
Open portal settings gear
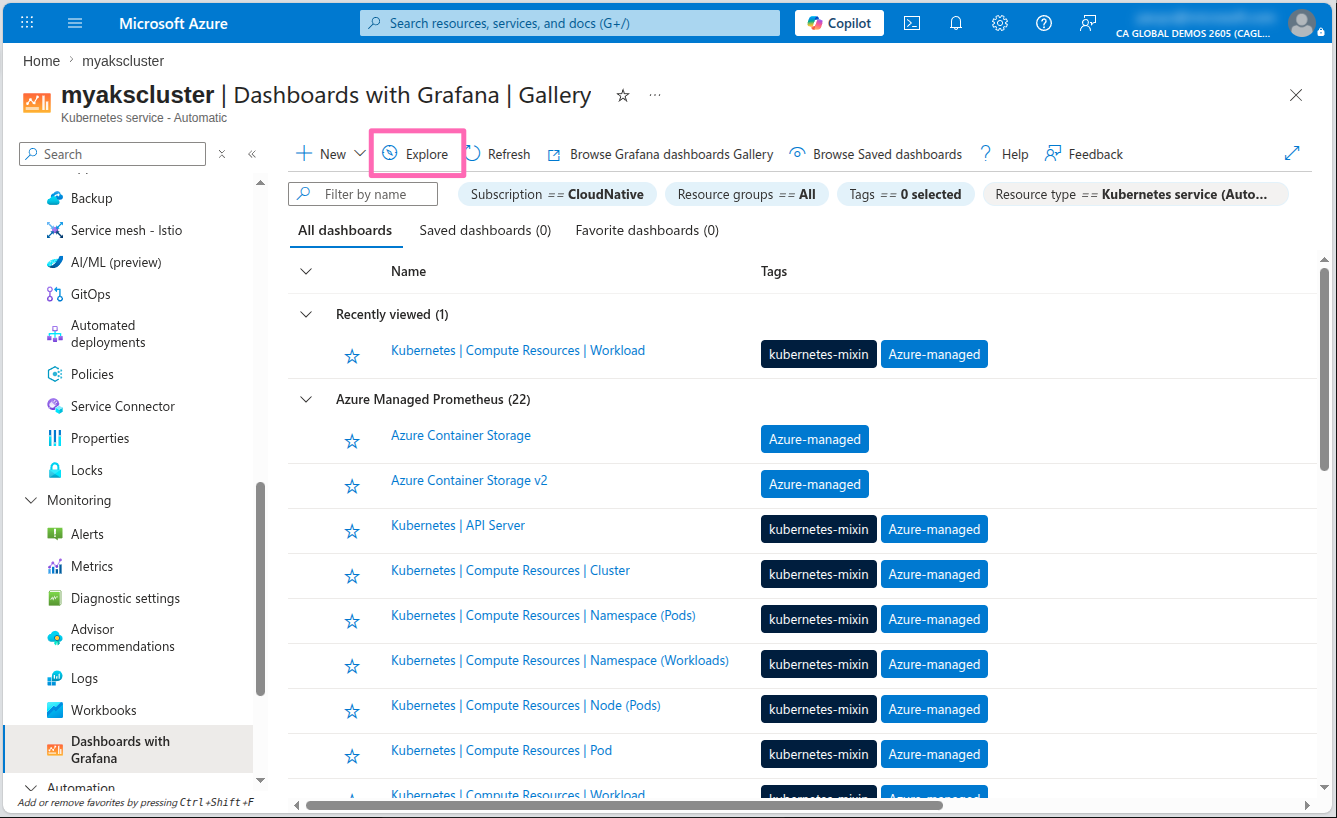click(x=1000, y=23)
